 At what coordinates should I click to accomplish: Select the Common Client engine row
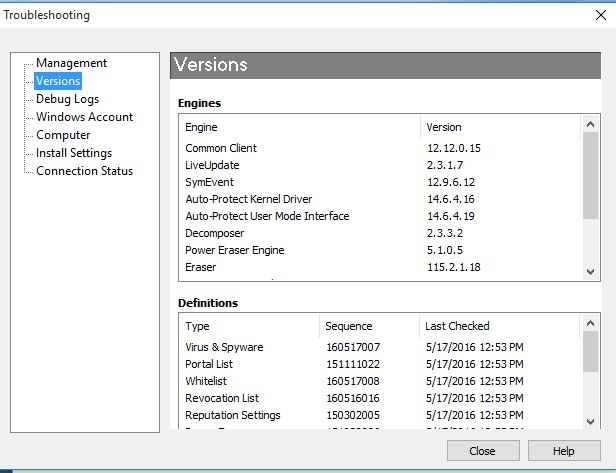(x=221, y=148)
